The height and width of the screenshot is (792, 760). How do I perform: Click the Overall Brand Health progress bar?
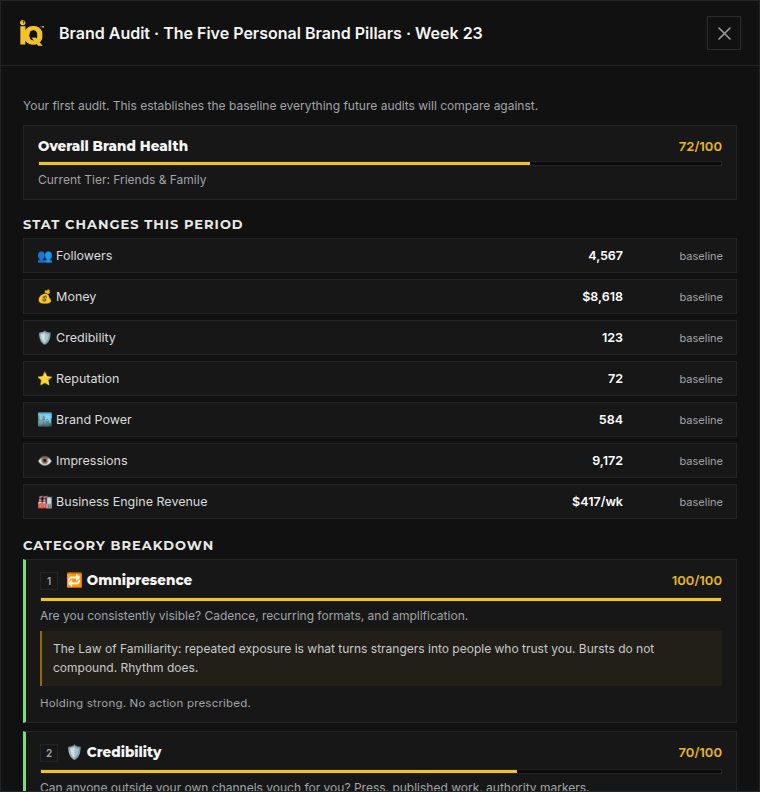(x=380, y=164)
